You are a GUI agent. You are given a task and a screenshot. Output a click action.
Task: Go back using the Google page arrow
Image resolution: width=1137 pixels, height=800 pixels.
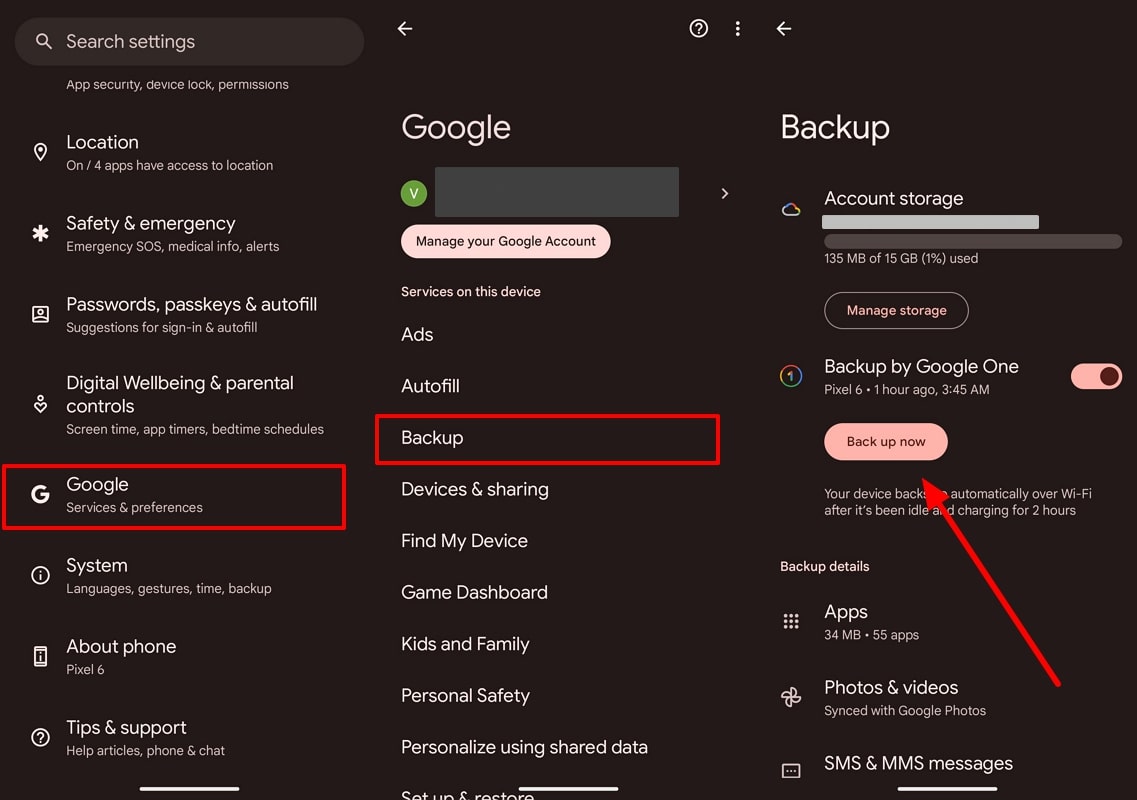point(405,29)
